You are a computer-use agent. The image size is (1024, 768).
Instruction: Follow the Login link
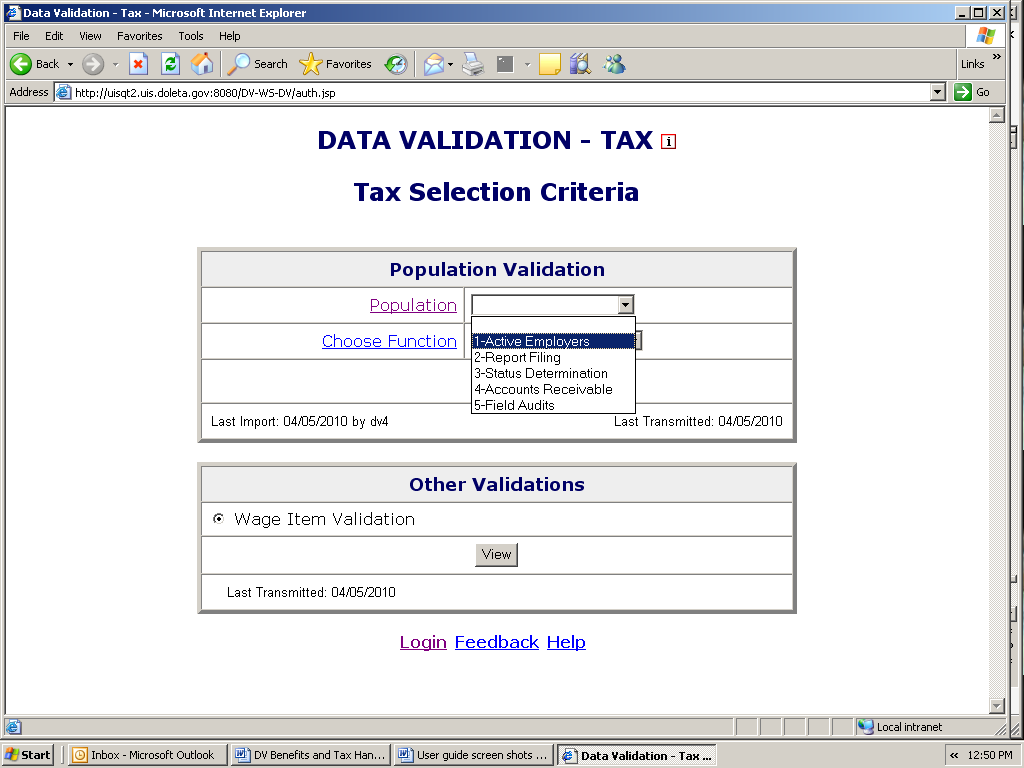click(x=423, y=642)
